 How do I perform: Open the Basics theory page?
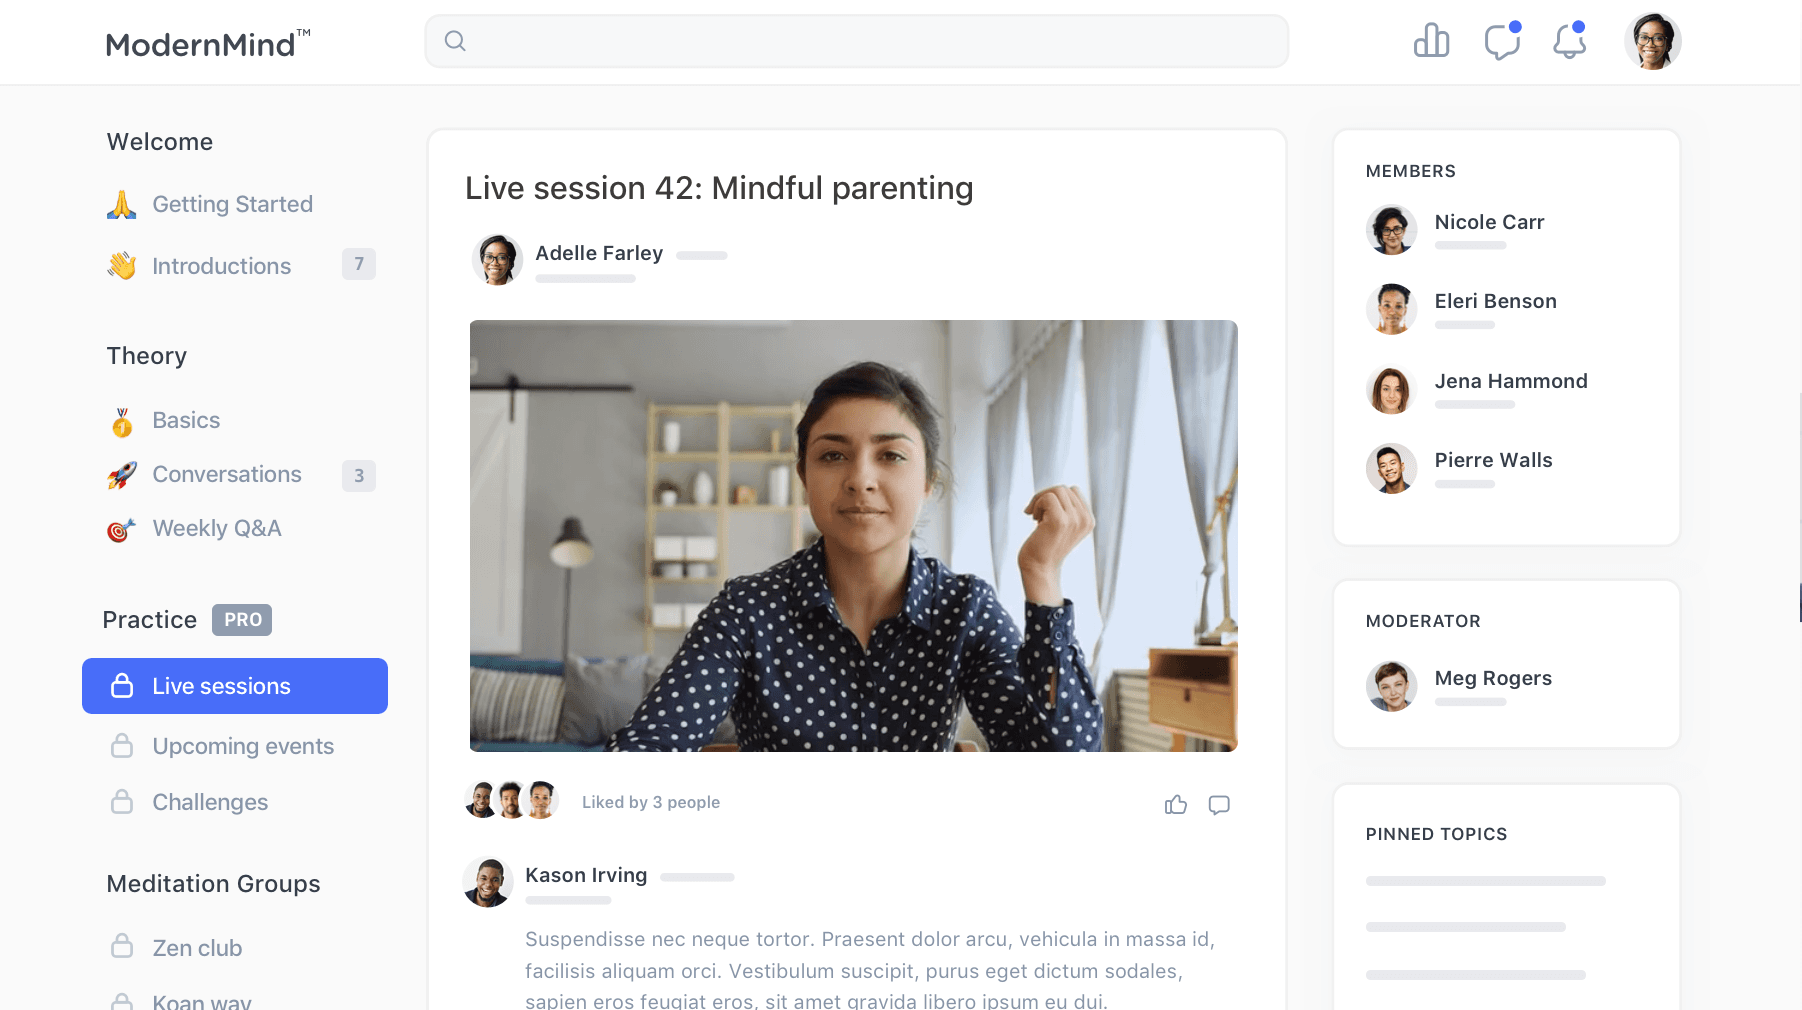click(186, 420)
